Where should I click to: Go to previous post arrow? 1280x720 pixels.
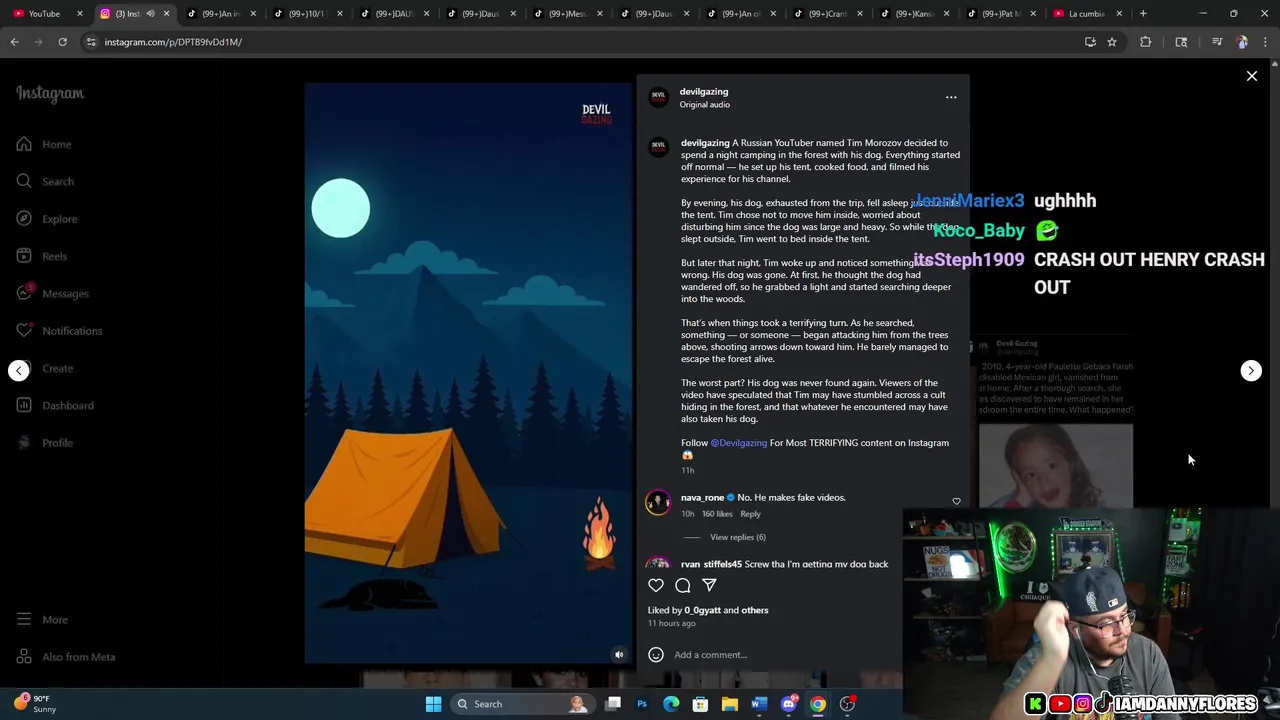(x=19, y=371)
